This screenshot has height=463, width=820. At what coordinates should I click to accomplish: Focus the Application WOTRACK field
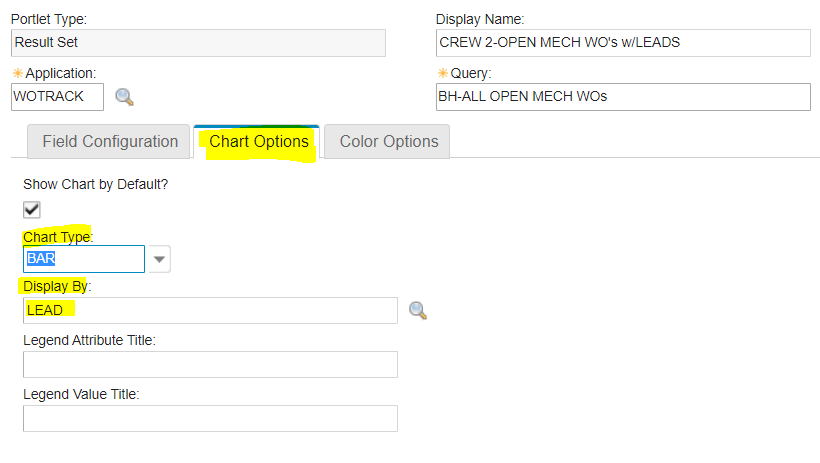click(x=57, y=97)
